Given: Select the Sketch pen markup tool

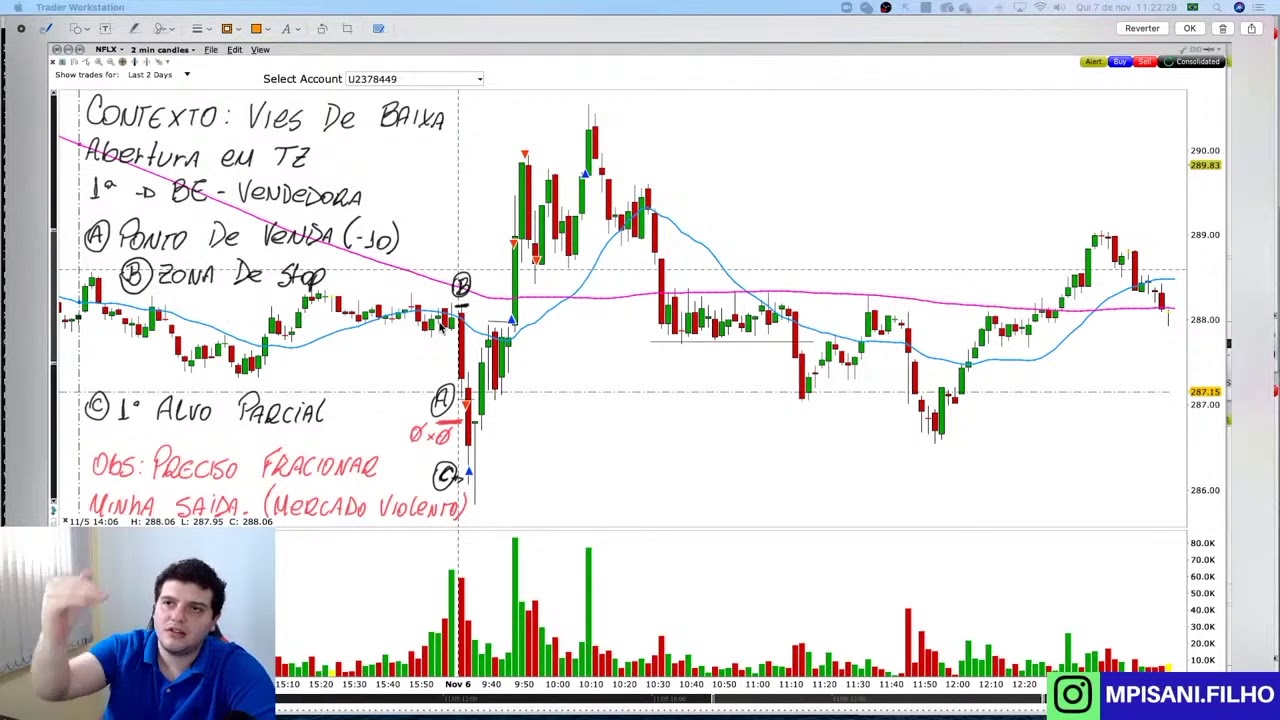Looking at the screenshot, I should (x=46, y=29).
